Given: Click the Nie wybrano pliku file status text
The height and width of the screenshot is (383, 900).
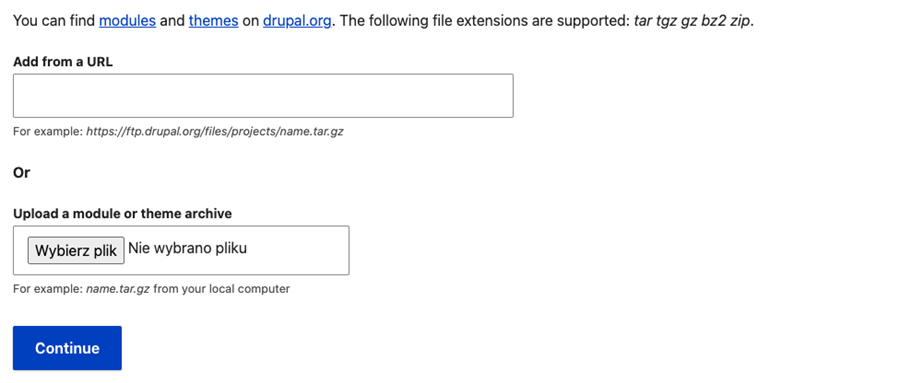Looking at the screenshot, I should coord(188,248).
